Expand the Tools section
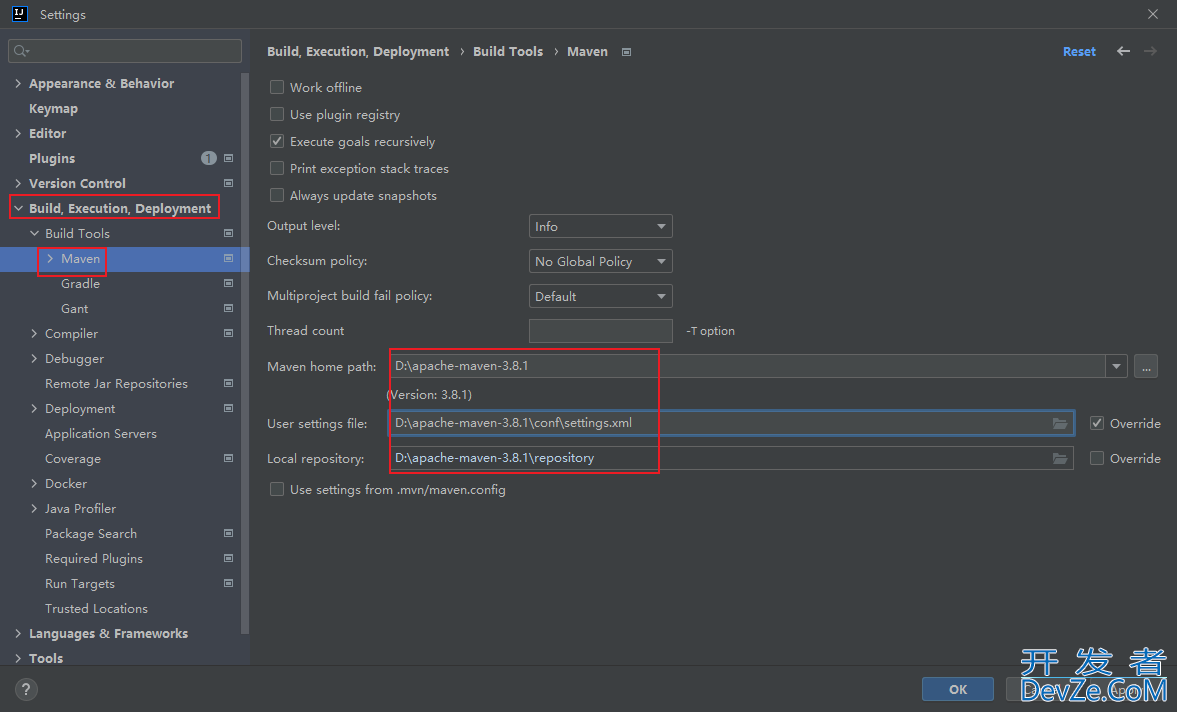This screenshot has height=712, width=1177. (x=18, y=658)
